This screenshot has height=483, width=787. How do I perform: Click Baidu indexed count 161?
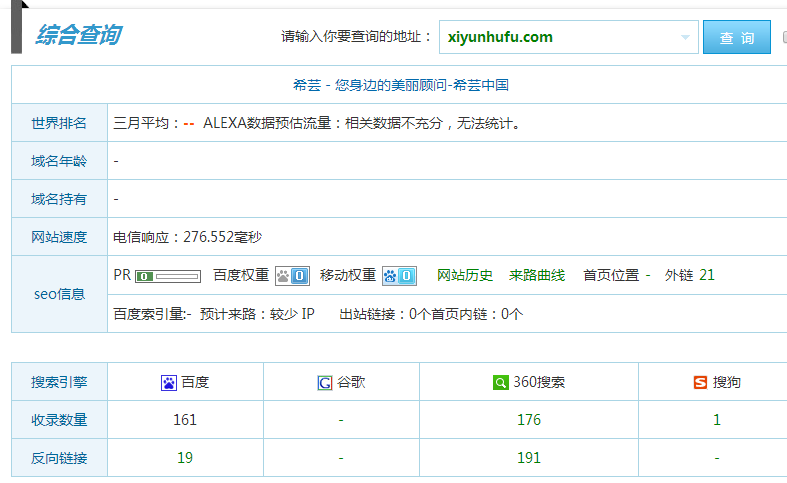tap(185, 420)
